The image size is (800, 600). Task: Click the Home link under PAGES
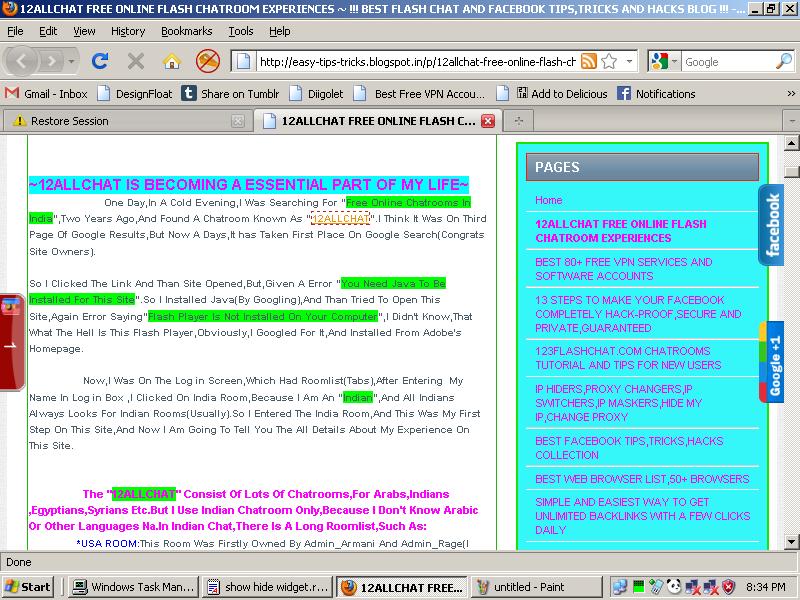(548, 200)
